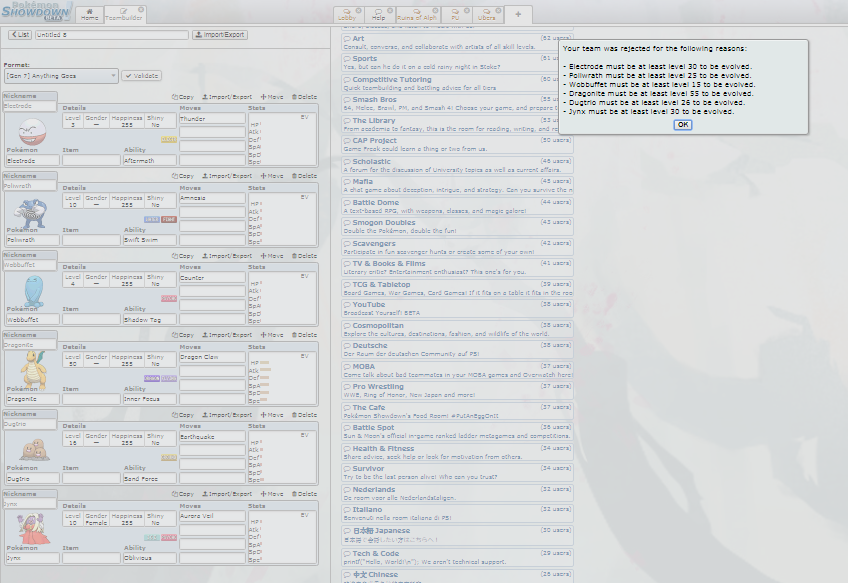The width and height of the screenshot is (848, 583).
Task: Edit the team name field 'Untitled 8'
Action: (111, 35)
